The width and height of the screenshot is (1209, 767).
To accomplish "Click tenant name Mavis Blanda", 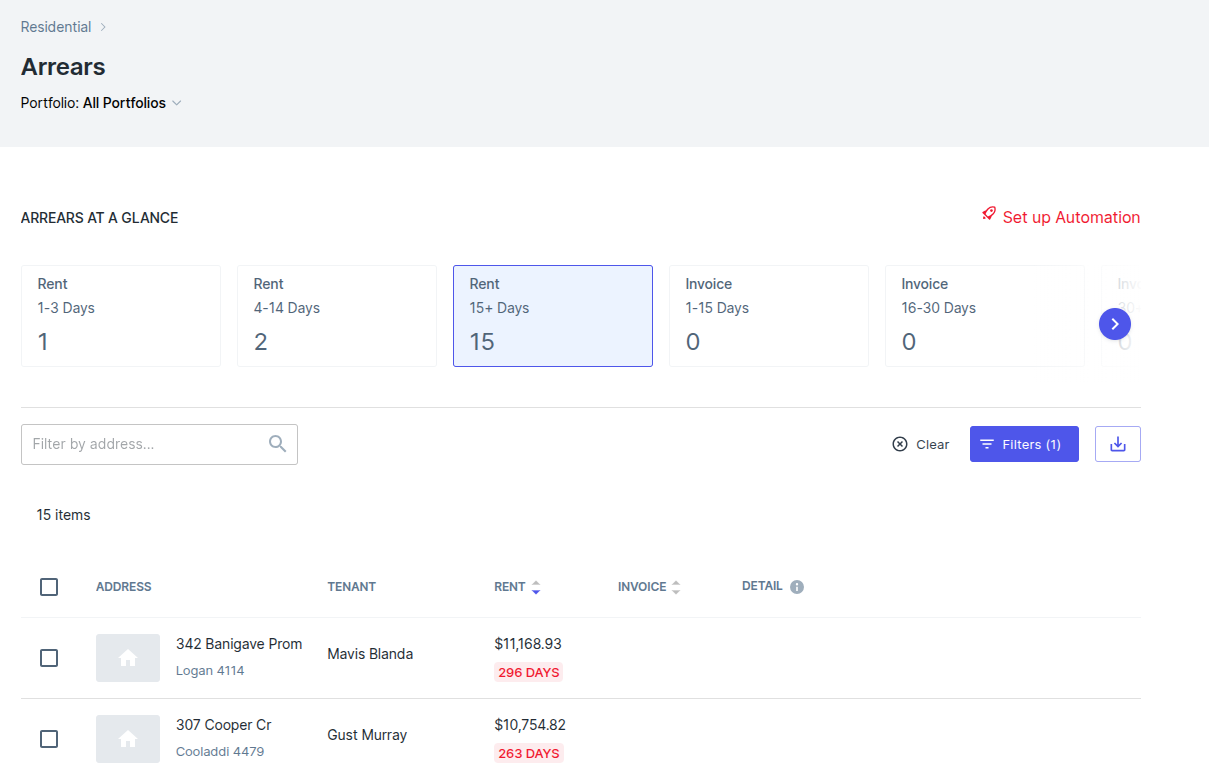I will (x=370, y=654).
